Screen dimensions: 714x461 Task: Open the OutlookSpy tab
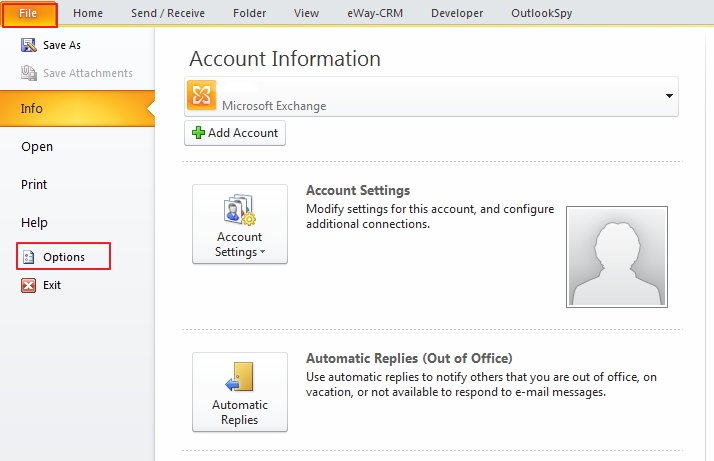click(541, 14)
